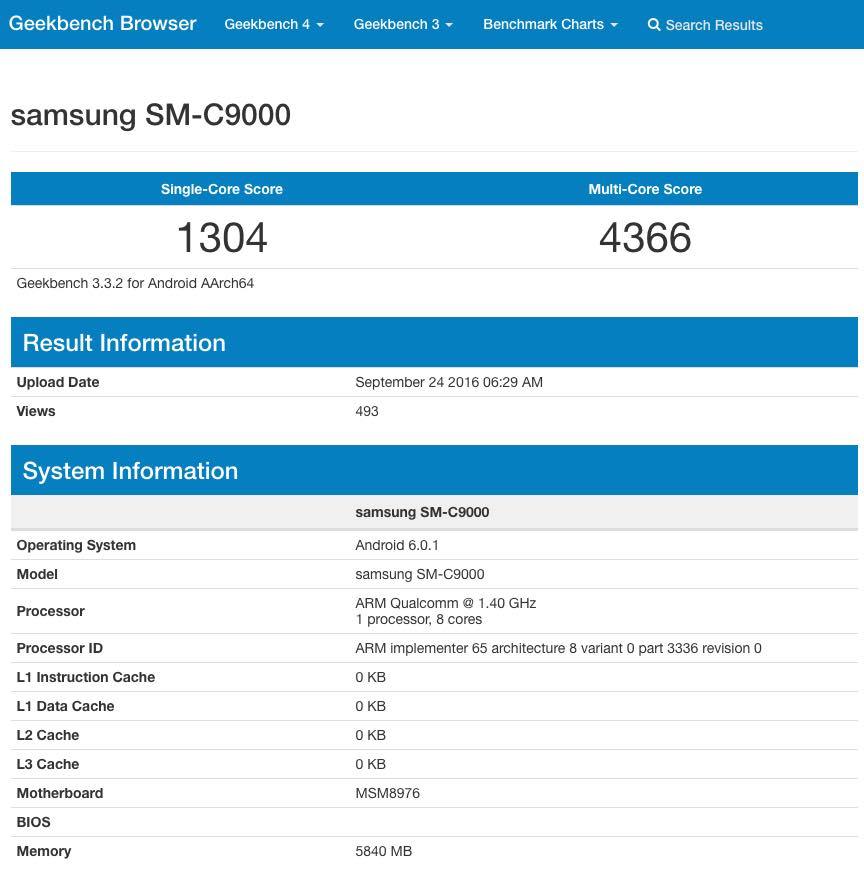This screenshot has width=864, height=881.
Task: Click the Upload Date label
Action: click(58, 382)
